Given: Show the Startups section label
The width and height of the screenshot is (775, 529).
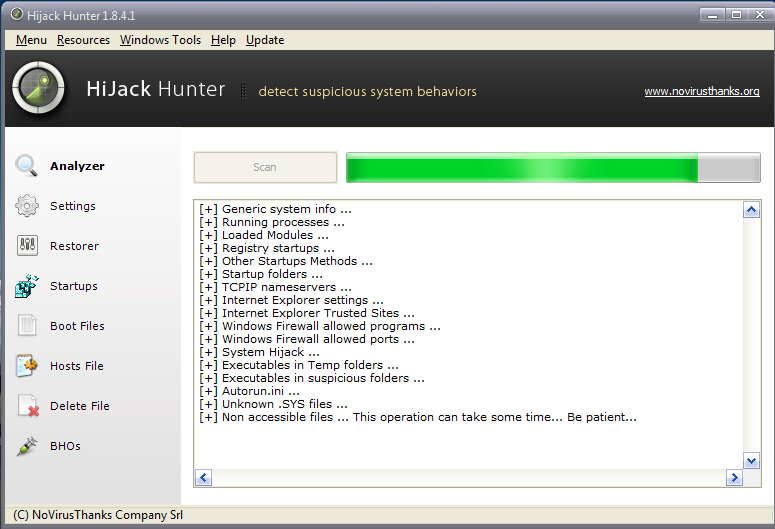Looking at the screenshot, I should tap(74, 286).
